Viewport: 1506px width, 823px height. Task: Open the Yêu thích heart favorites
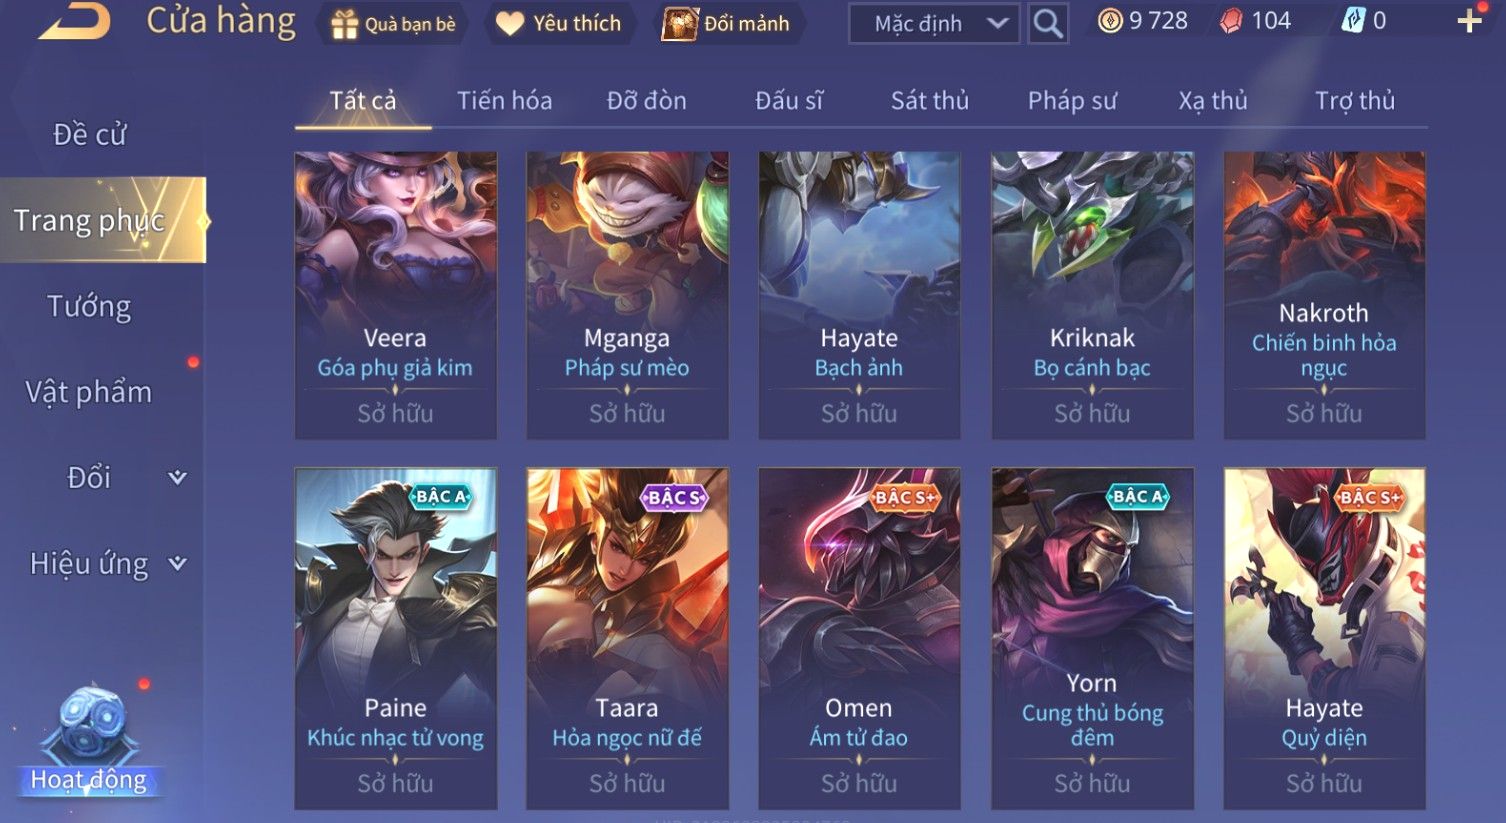[559, 24]
